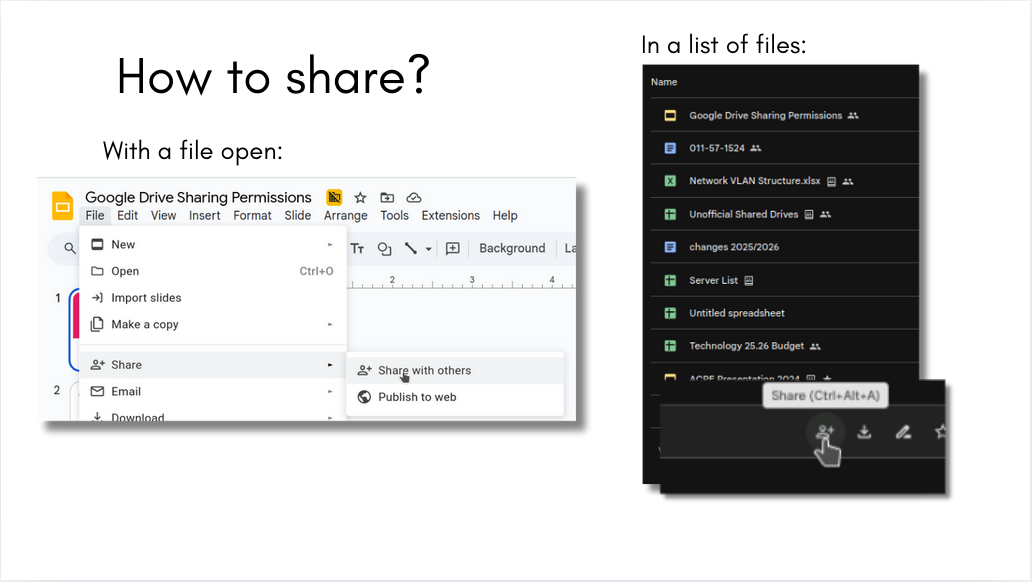Viewport: 1032px width, 582px height.
Task: Select Share with others
Action: tap(455, 370)
